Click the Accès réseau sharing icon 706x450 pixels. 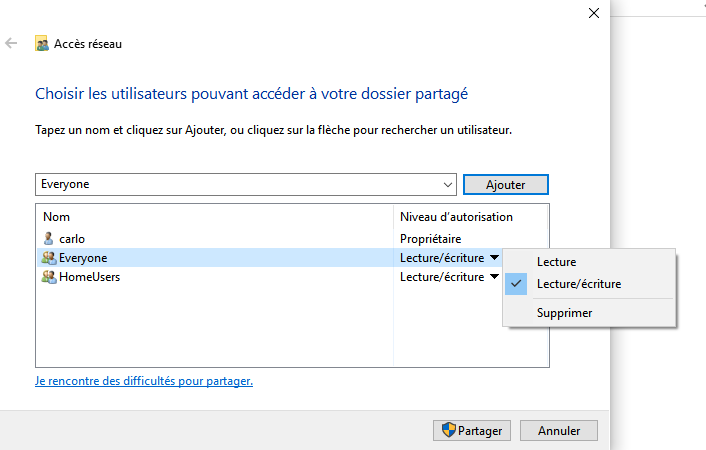(x=42, y=44)
